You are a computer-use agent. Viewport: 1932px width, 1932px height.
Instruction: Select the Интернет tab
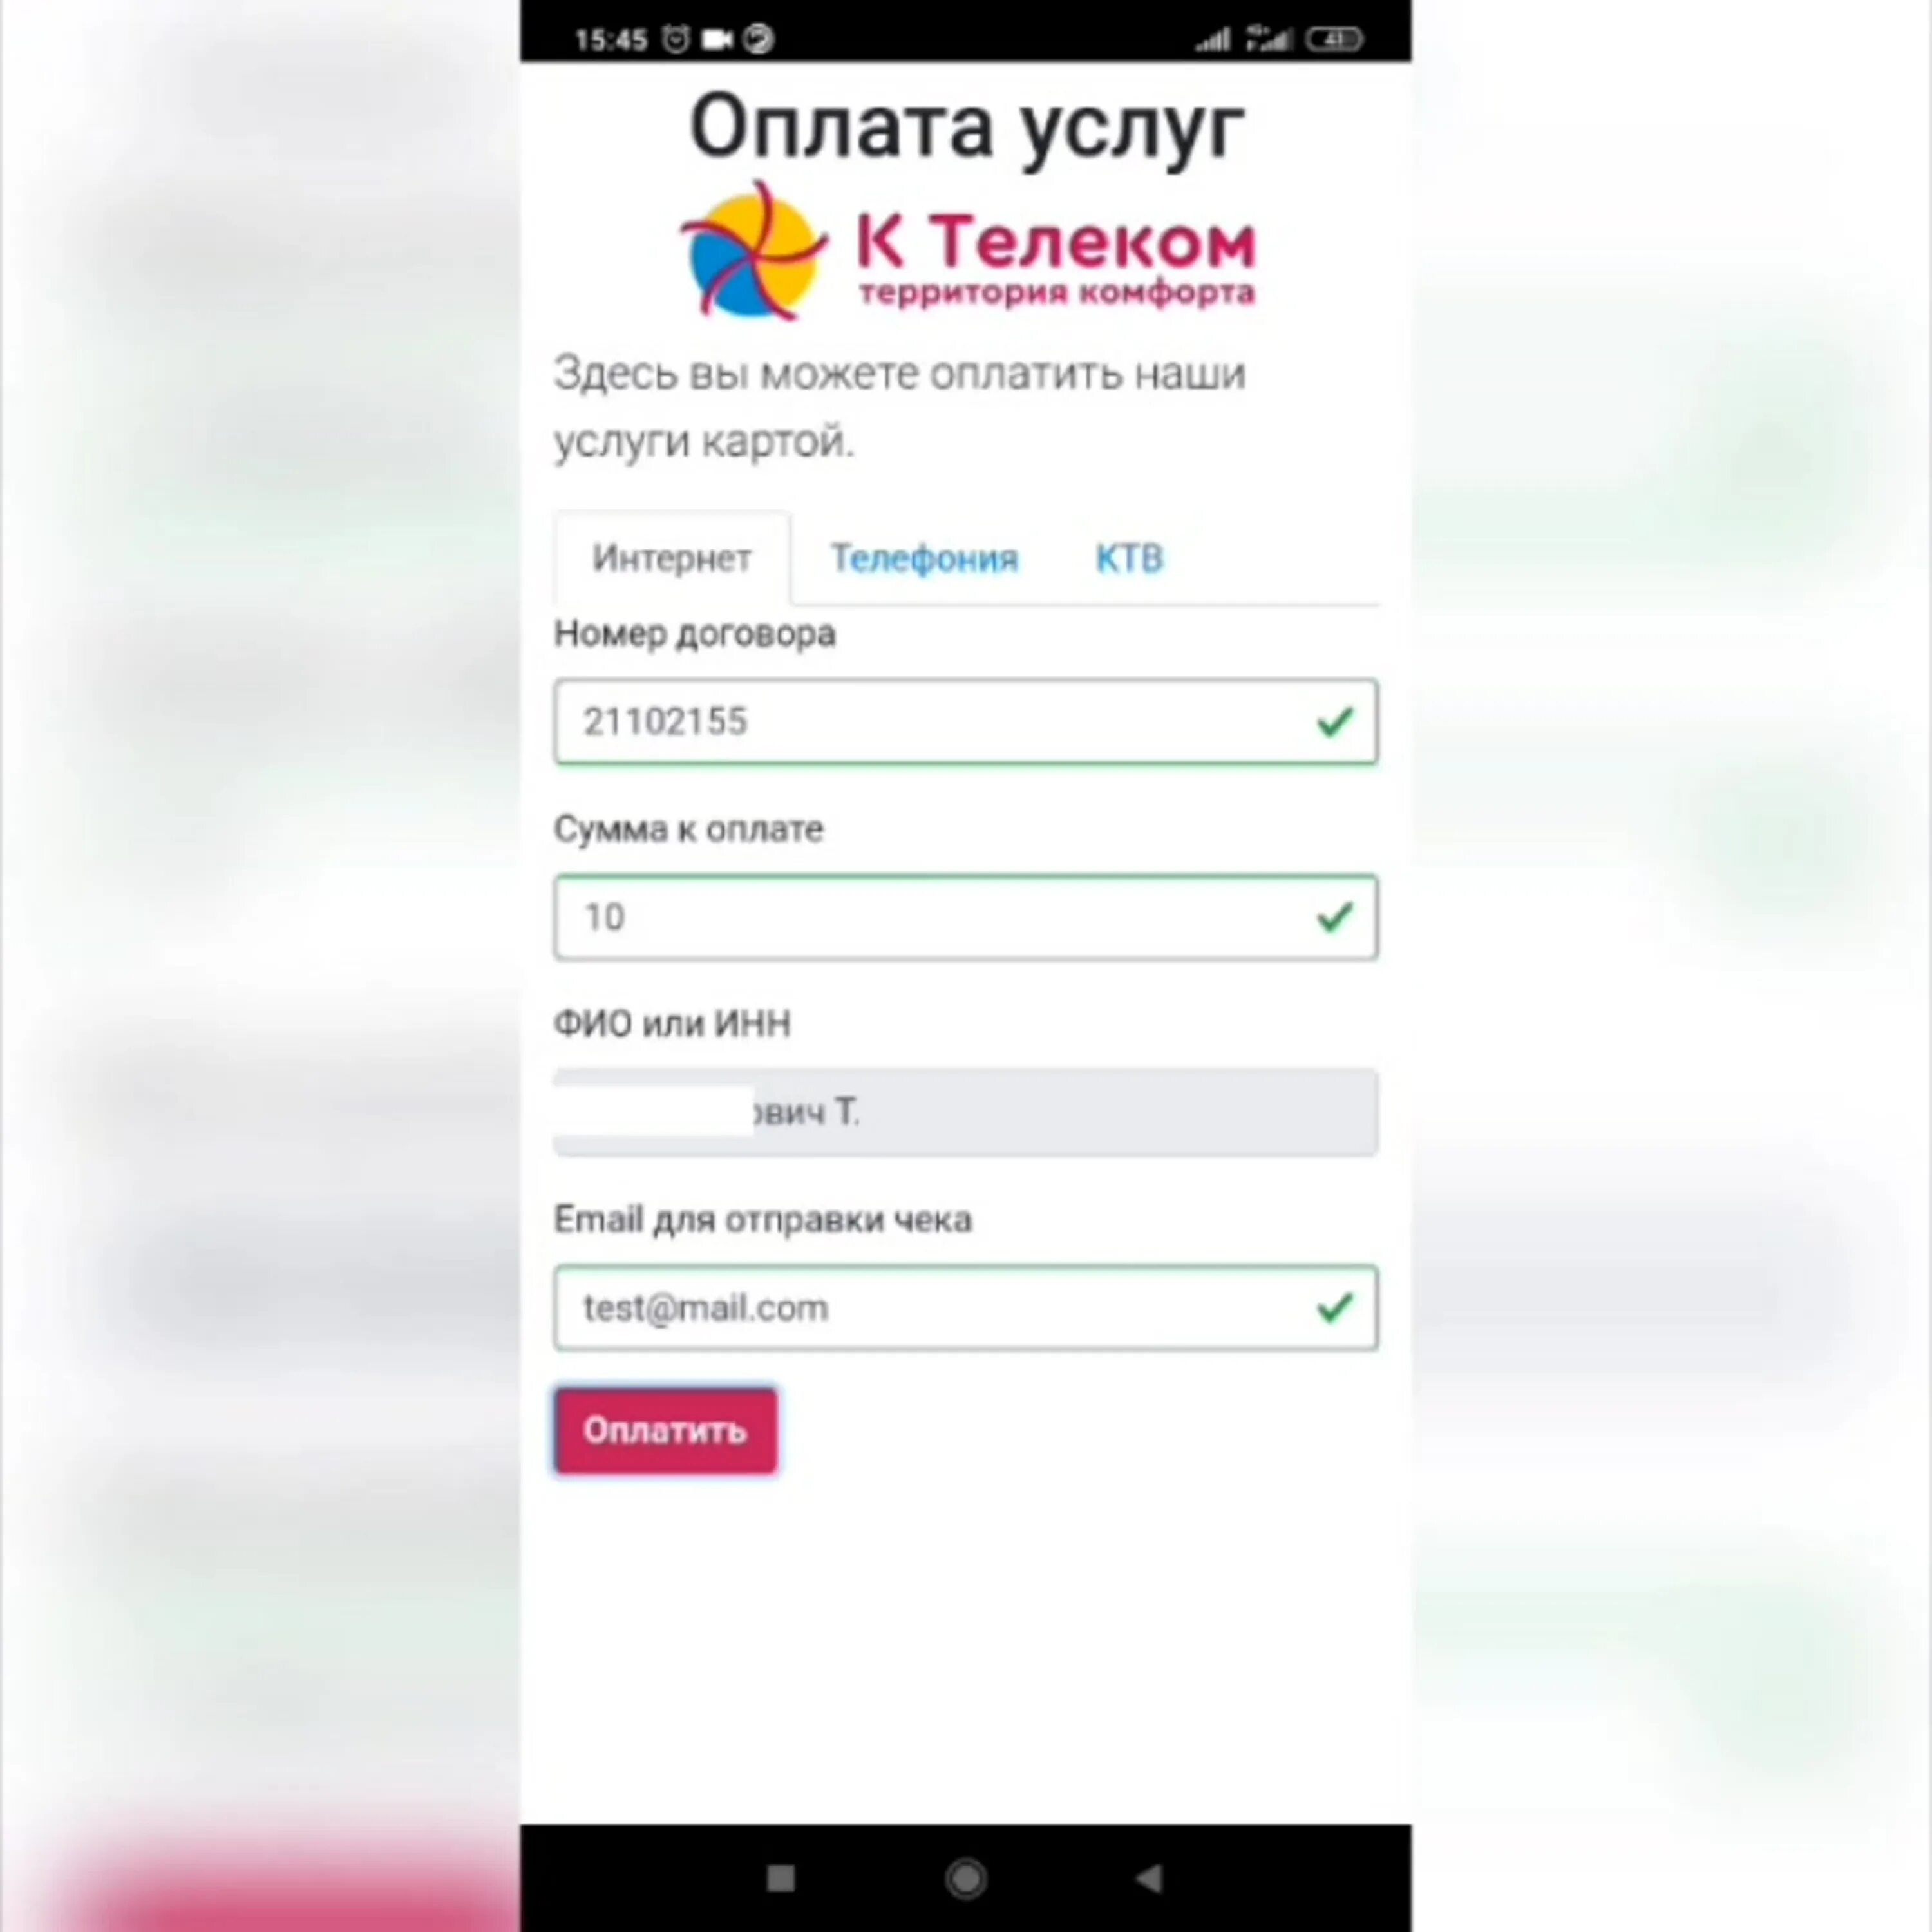[670, 557]
